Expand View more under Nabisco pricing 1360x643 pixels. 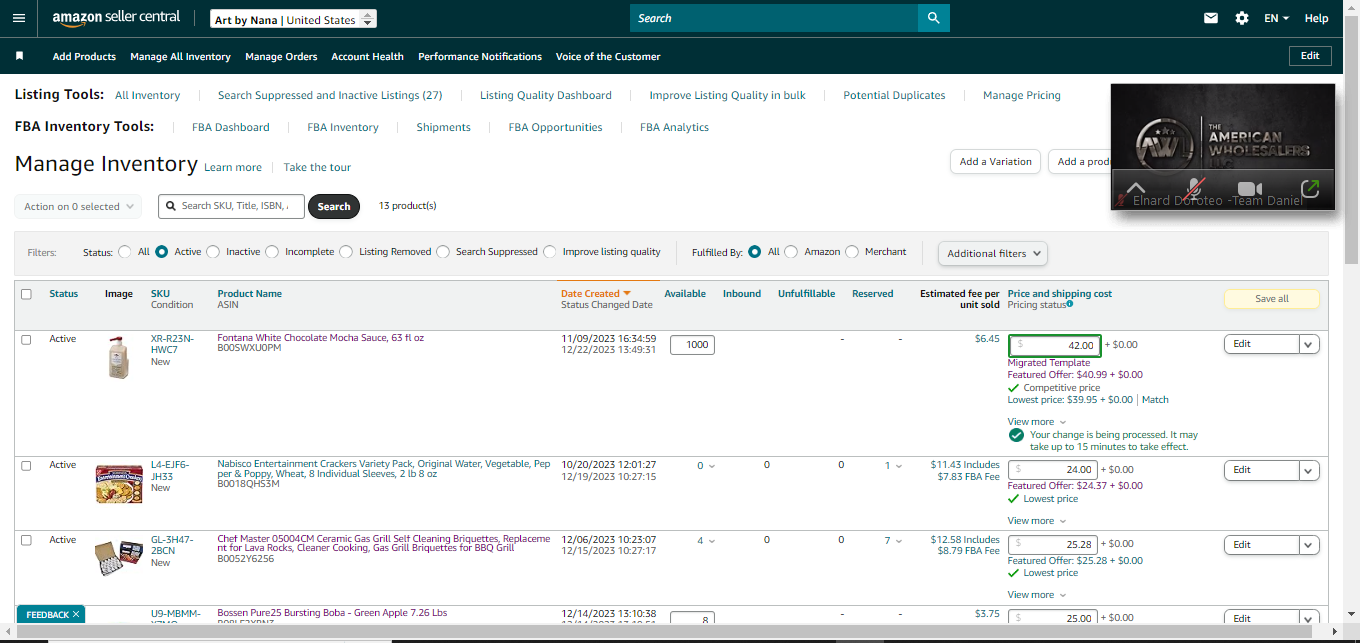[x=1037, y=521]
